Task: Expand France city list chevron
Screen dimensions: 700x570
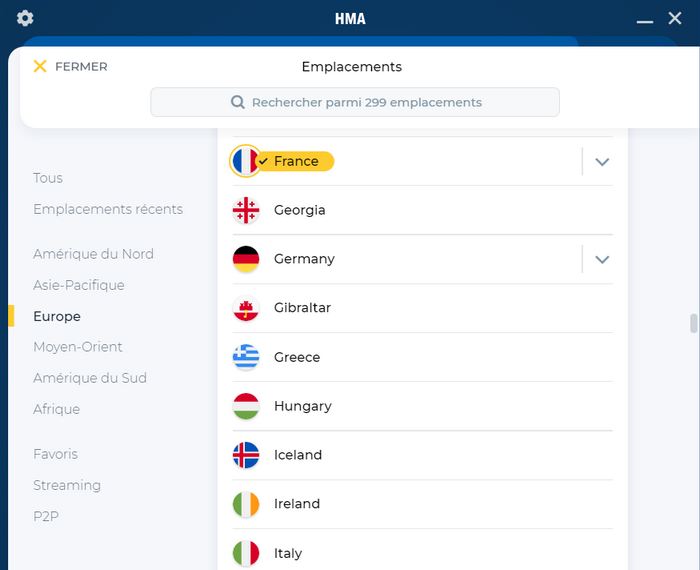Action: 602,162
